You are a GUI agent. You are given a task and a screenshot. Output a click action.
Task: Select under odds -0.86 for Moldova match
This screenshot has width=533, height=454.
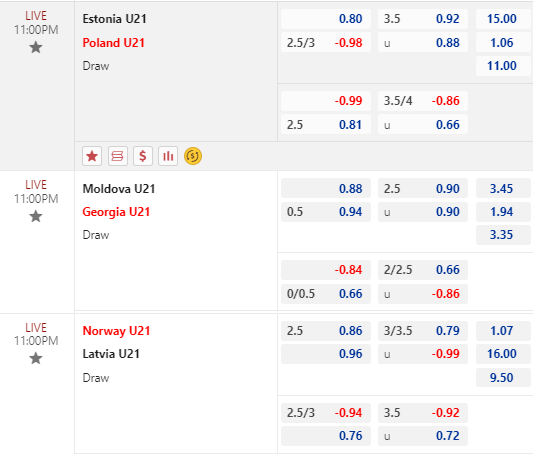click(x=423, y=294)
